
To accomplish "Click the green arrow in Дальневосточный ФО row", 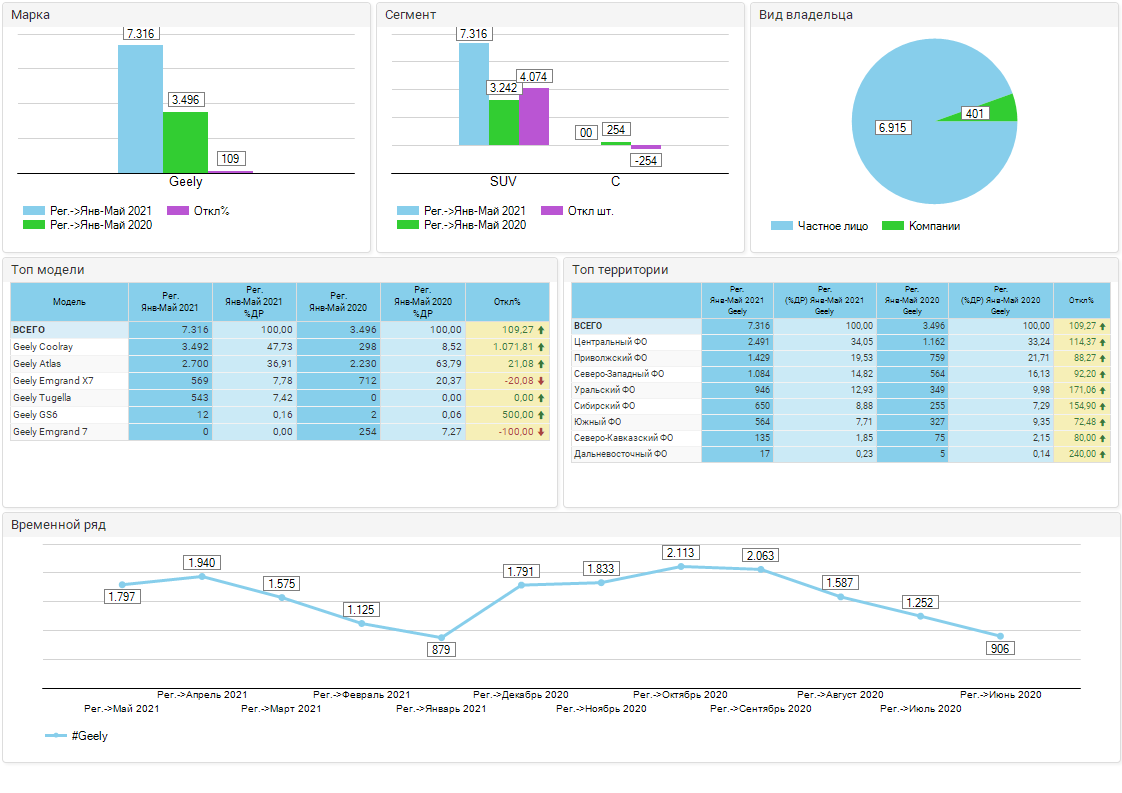I will pyautogui.click(x=1103, y=454).
